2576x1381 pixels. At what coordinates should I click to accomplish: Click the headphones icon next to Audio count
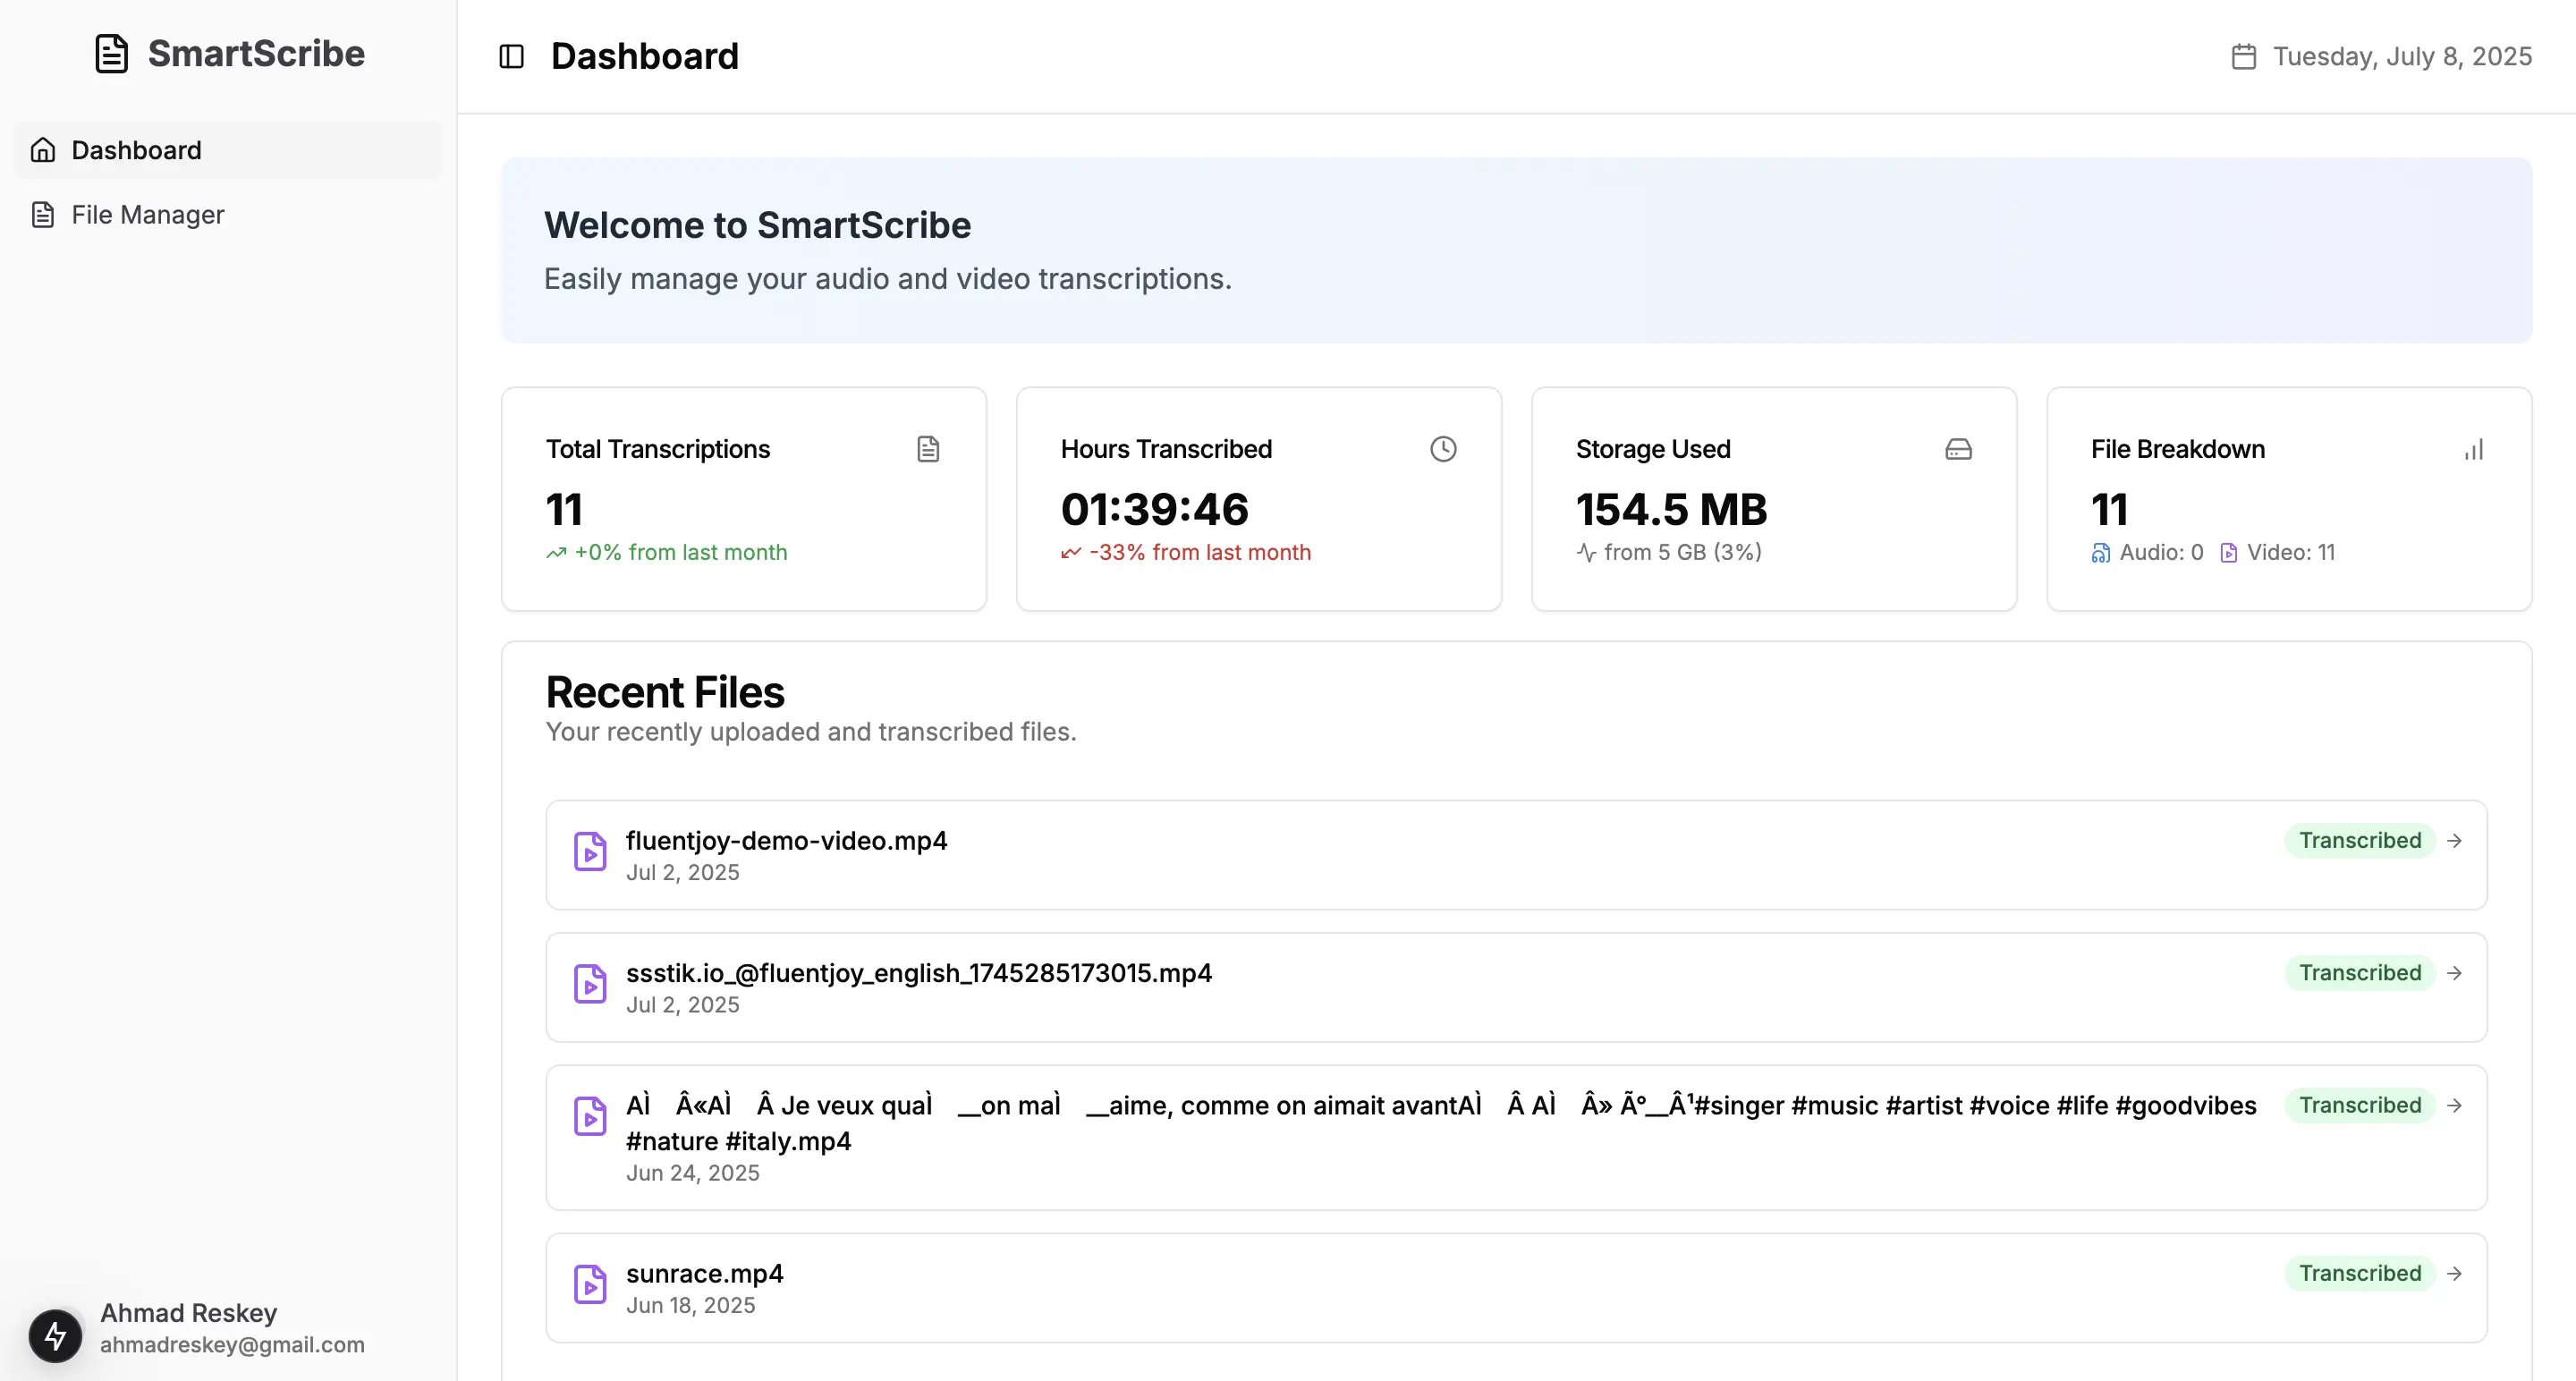click(x=2100, y=552)
